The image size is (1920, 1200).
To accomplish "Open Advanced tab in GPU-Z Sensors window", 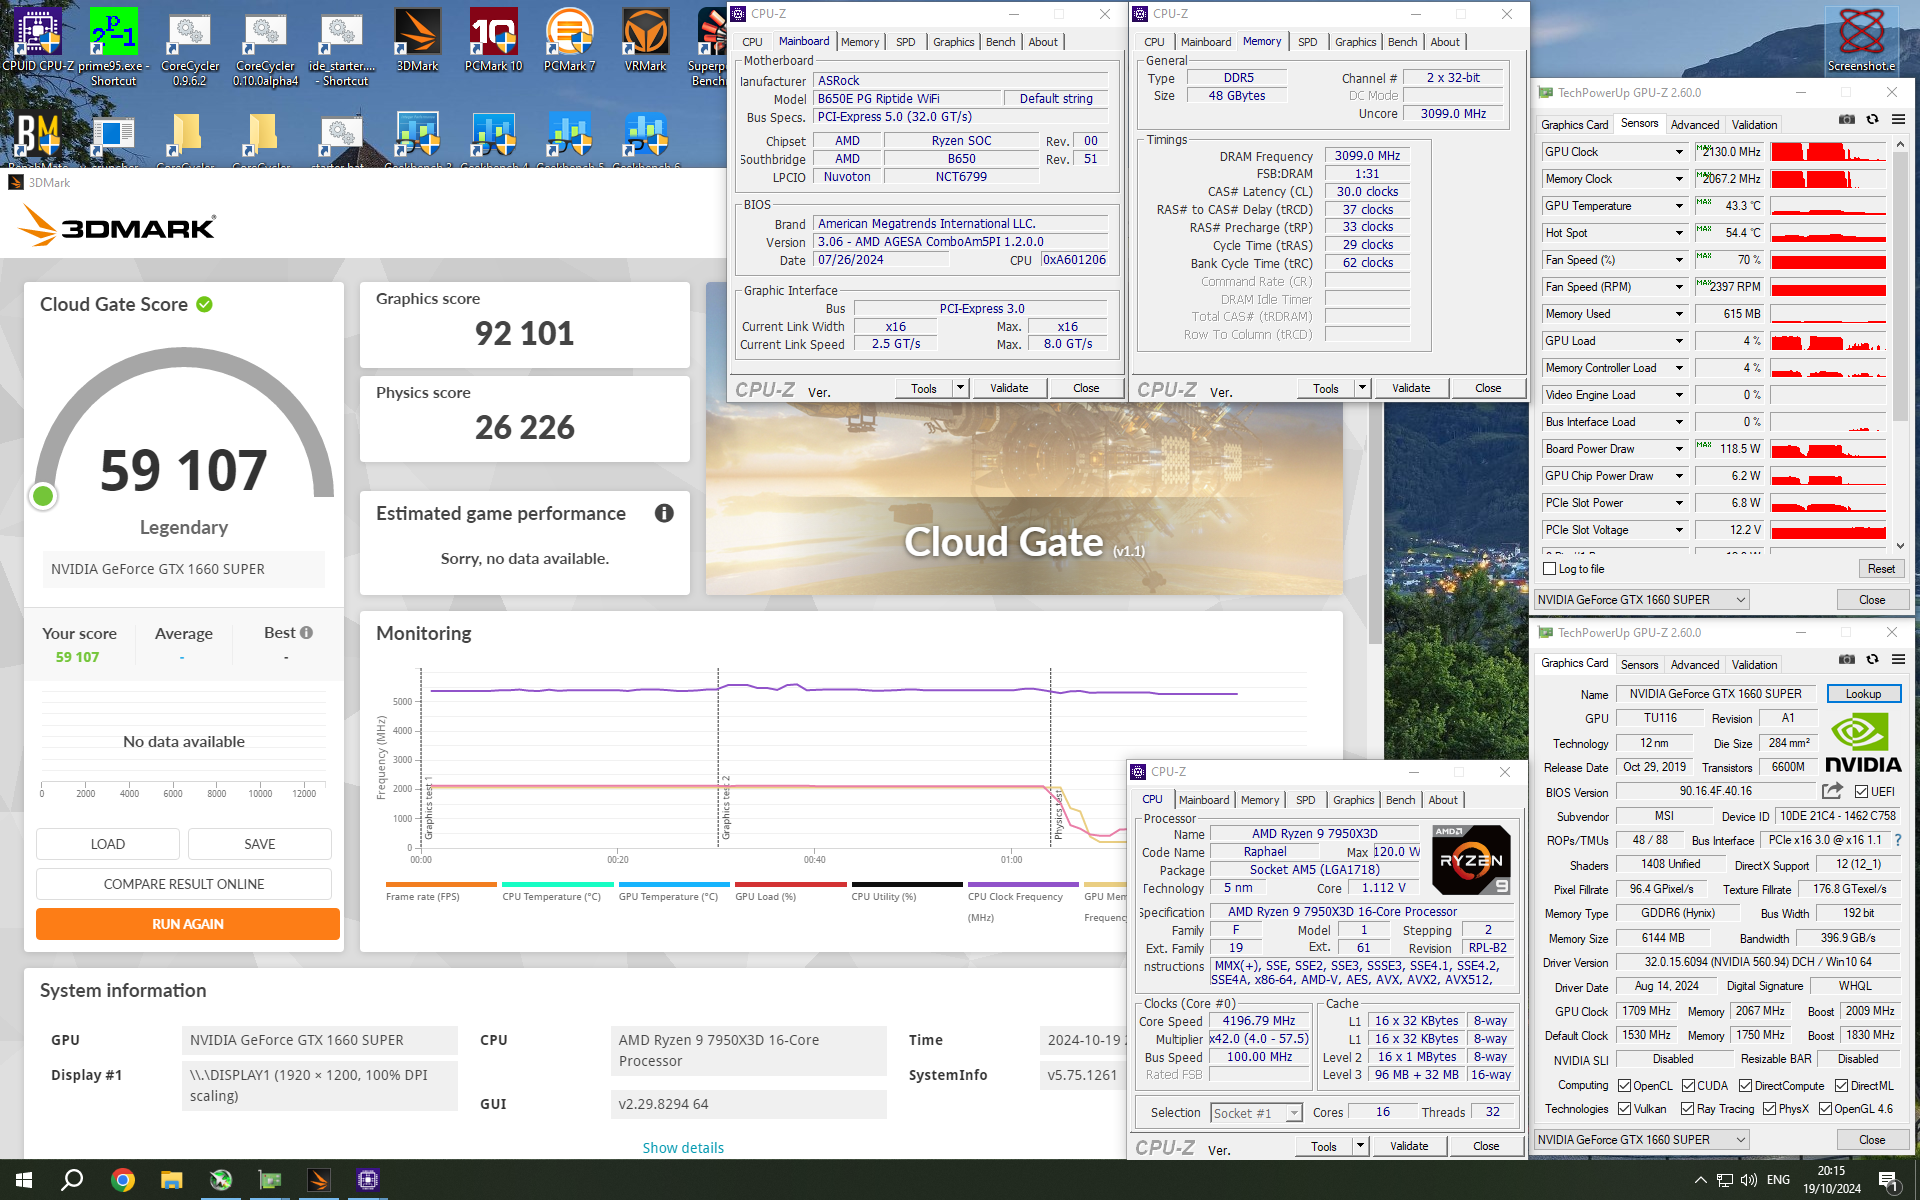I will (x=1695, y=125).
